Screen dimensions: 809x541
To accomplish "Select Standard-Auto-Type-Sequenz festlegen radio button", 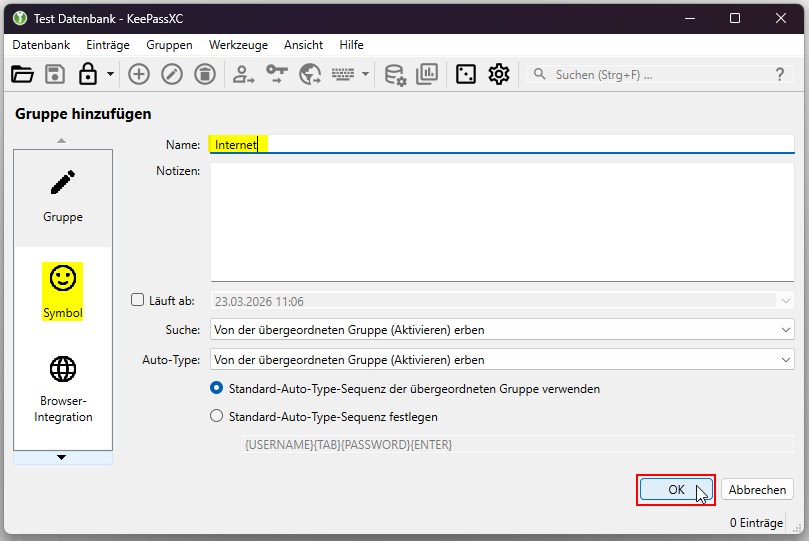I will tap(216, 416).
